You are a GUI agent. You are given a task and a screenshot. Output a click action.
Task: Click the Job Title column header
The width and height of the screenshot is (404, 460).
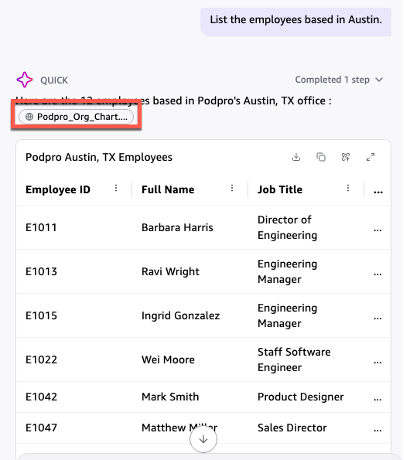280,190
